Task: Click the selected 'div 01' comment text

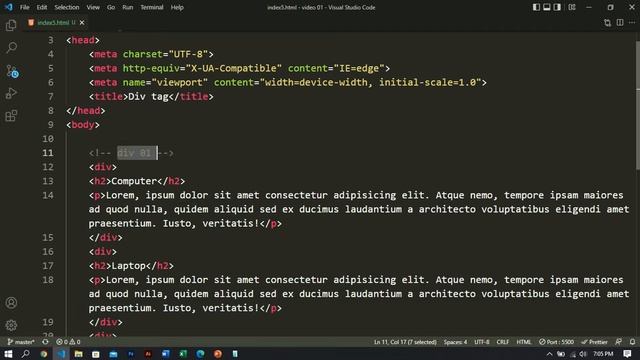Action: point(137,153)
